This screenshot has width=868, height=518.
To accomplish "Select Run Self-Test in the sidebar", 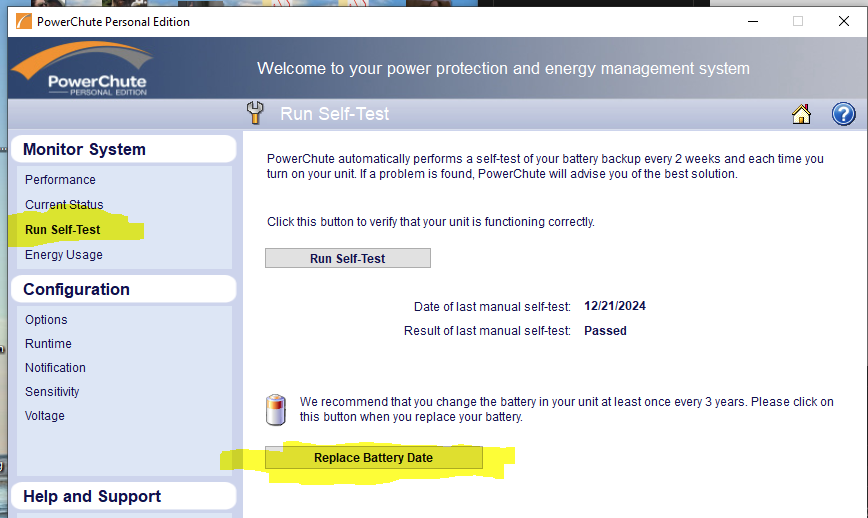I will coord(63,230).
